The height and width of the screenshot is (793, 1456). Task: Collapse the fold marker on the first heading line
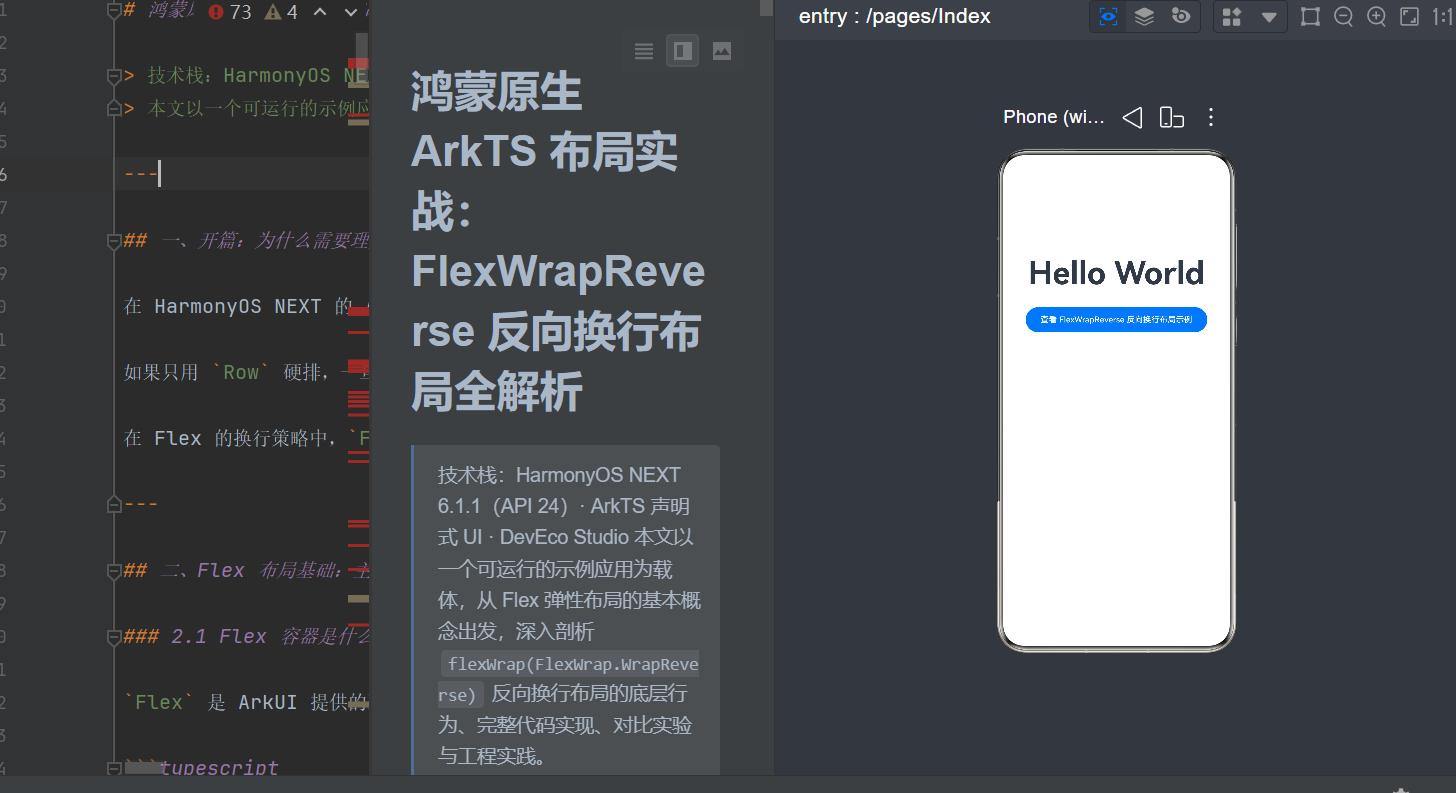(114, 10)
